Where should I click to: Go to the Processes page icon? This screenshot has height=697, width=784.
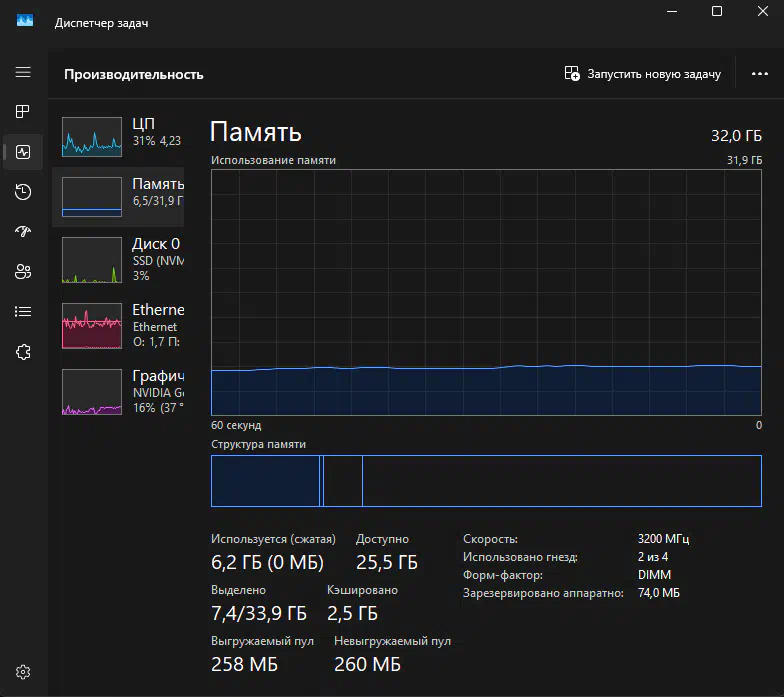pyautogui.click(x=23, y=112)
